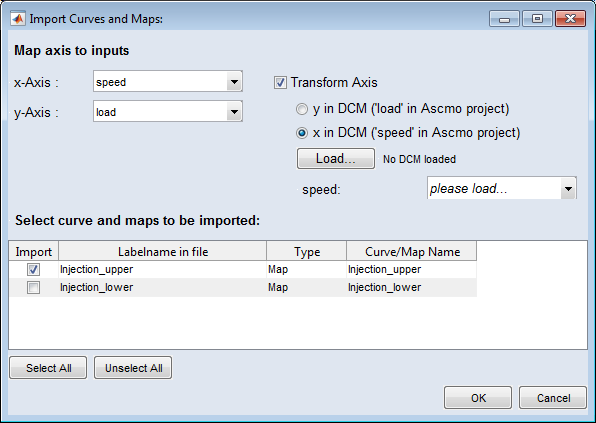596x423 pixels.
Task: Uncheck the Transform Axis checkbox
Action: pos(280,82)
